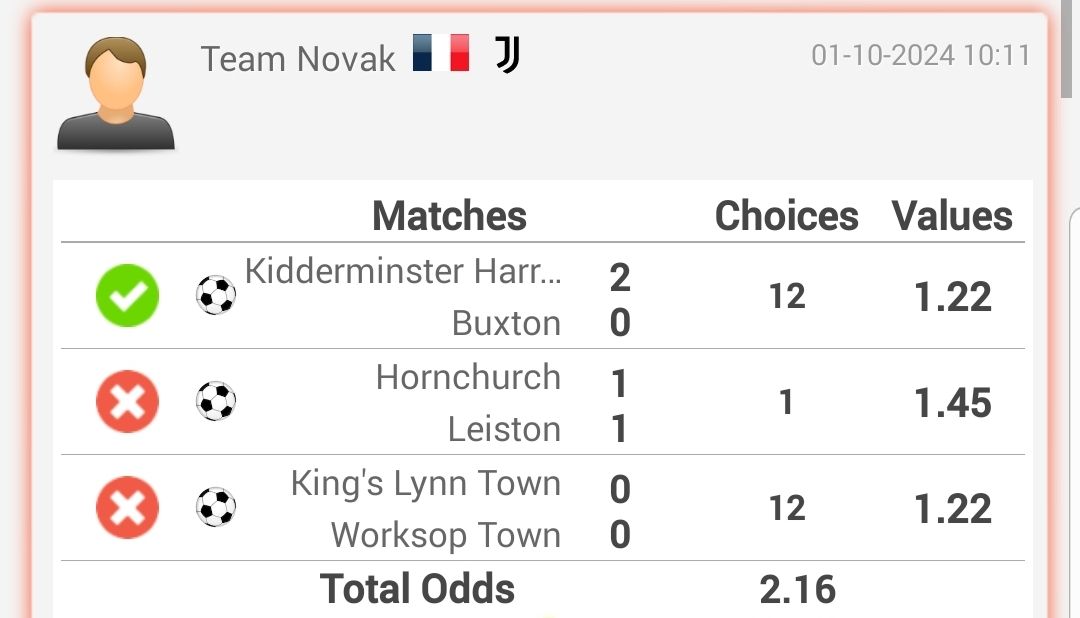Click the Total Odds 2.16 value
Image resolution: width=1080 pixels, height=618 pixels.
pyautogui.click(x=798, y=590)
